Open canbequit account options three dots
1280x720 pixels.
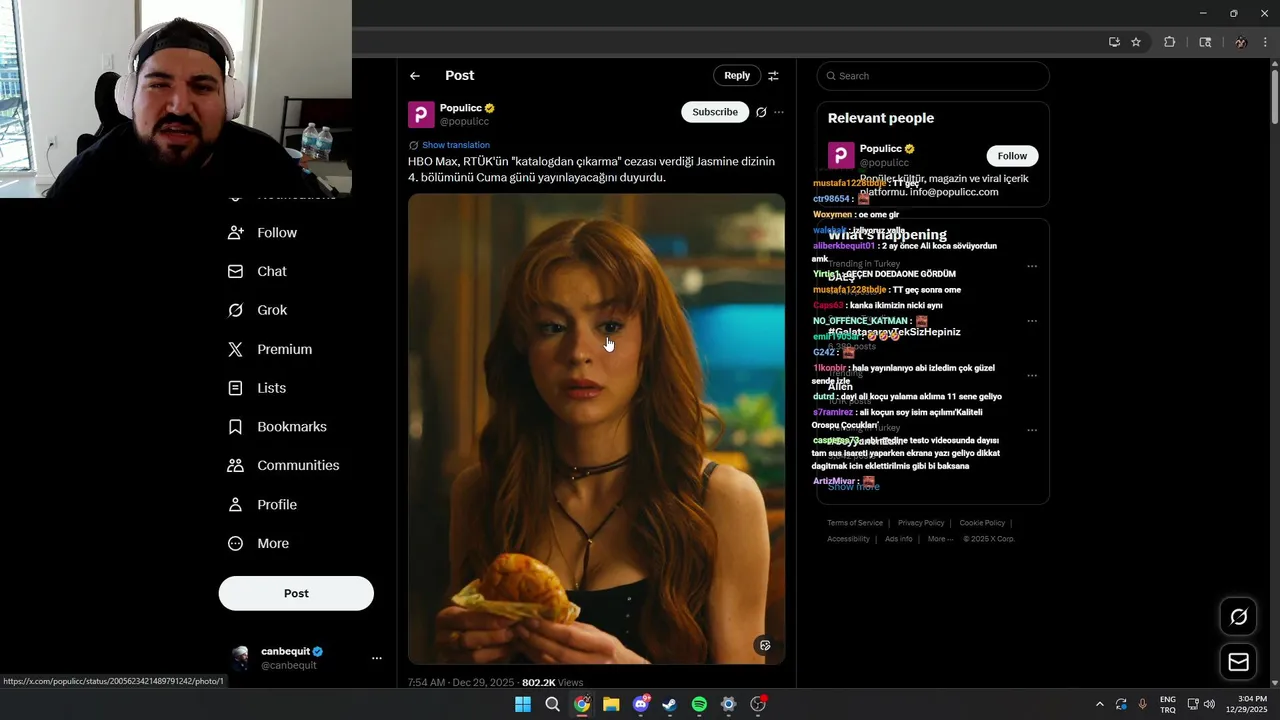coord(377,658)
